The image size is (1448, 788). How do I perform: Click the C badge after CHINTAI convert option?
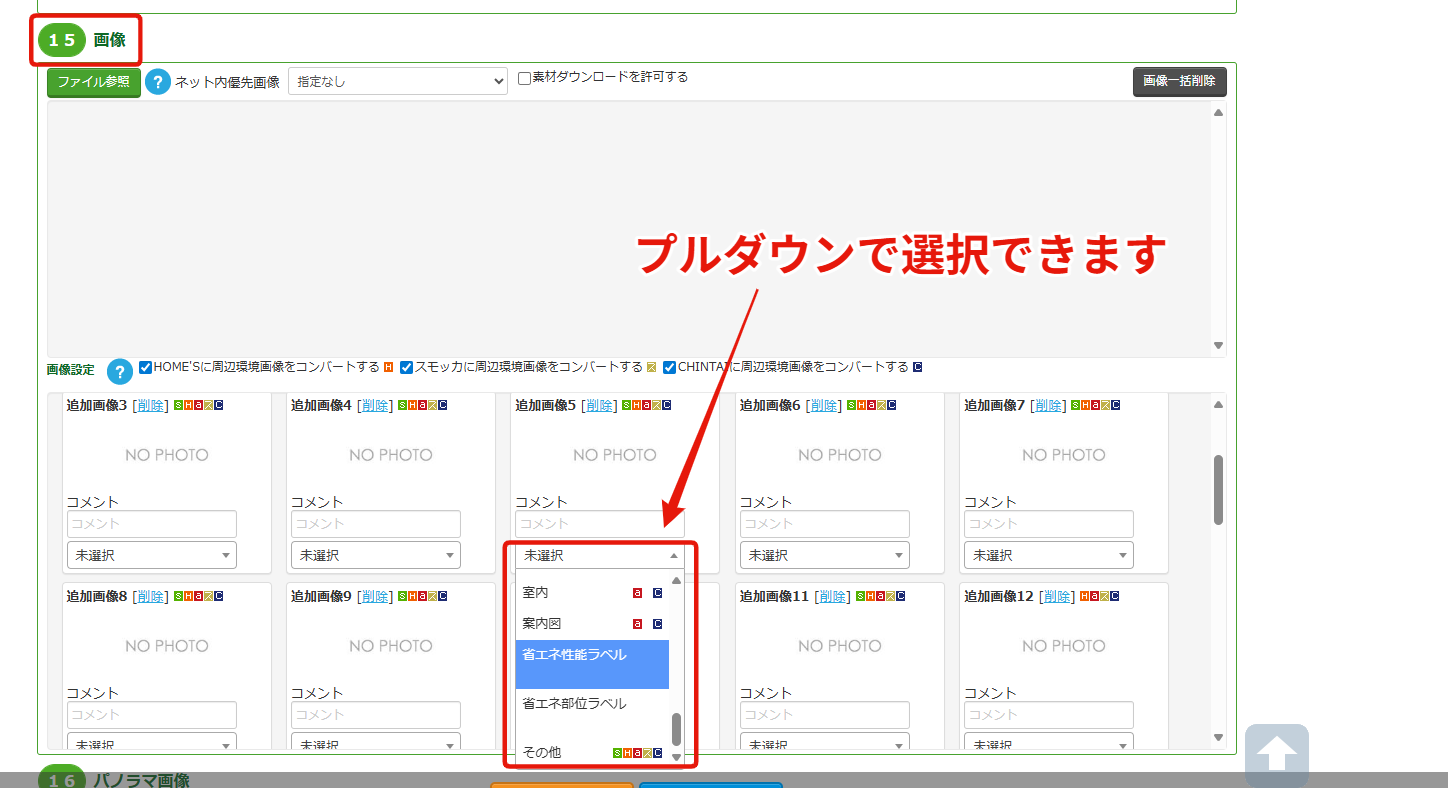pyautogui.click(x=917, y=367)
